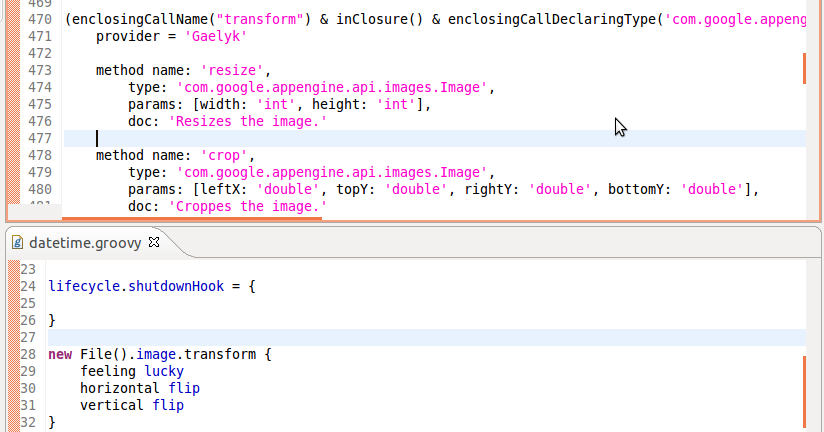Click the word provider on line 471

128,36
